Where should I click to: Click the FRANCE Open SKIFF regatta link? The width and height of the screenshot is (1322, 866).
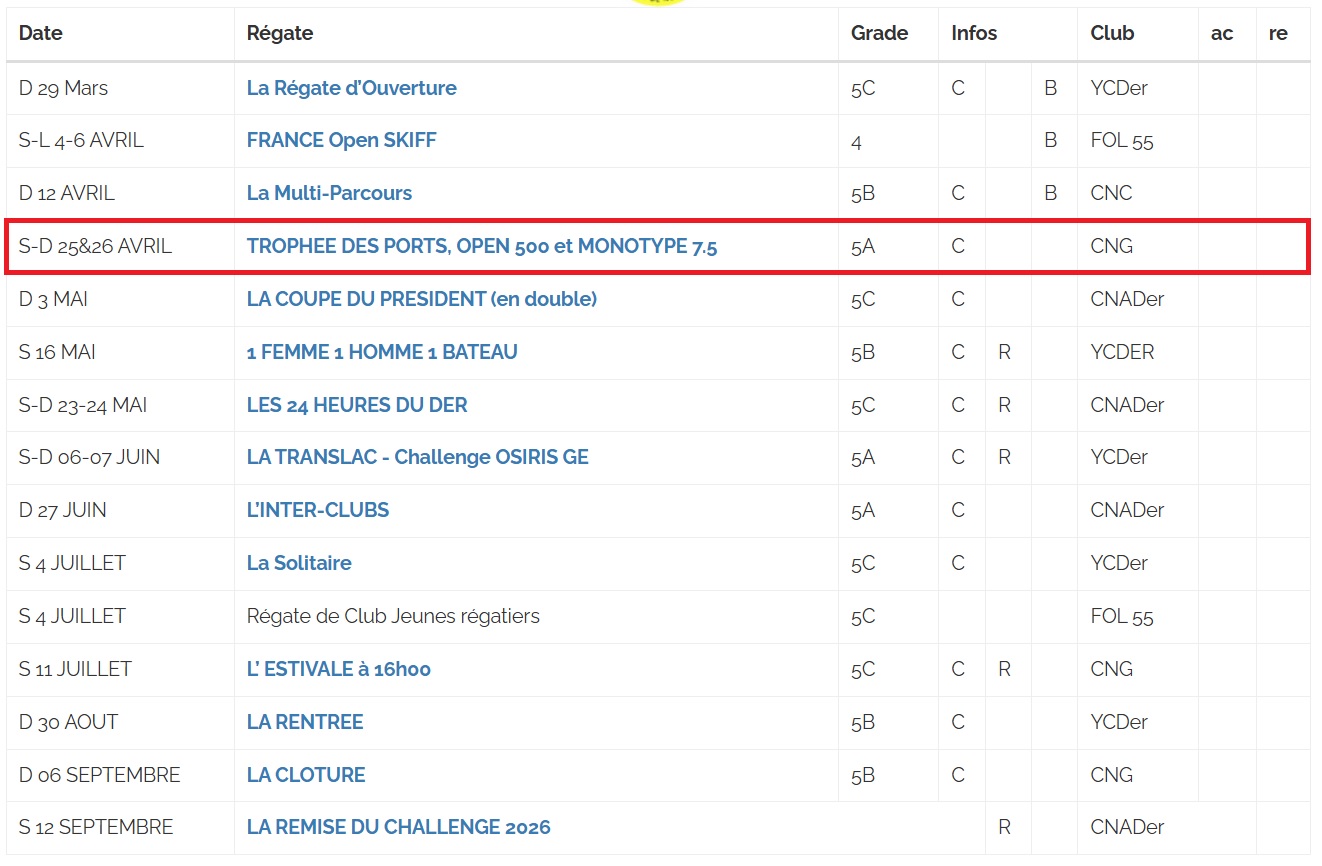(341, 141)
